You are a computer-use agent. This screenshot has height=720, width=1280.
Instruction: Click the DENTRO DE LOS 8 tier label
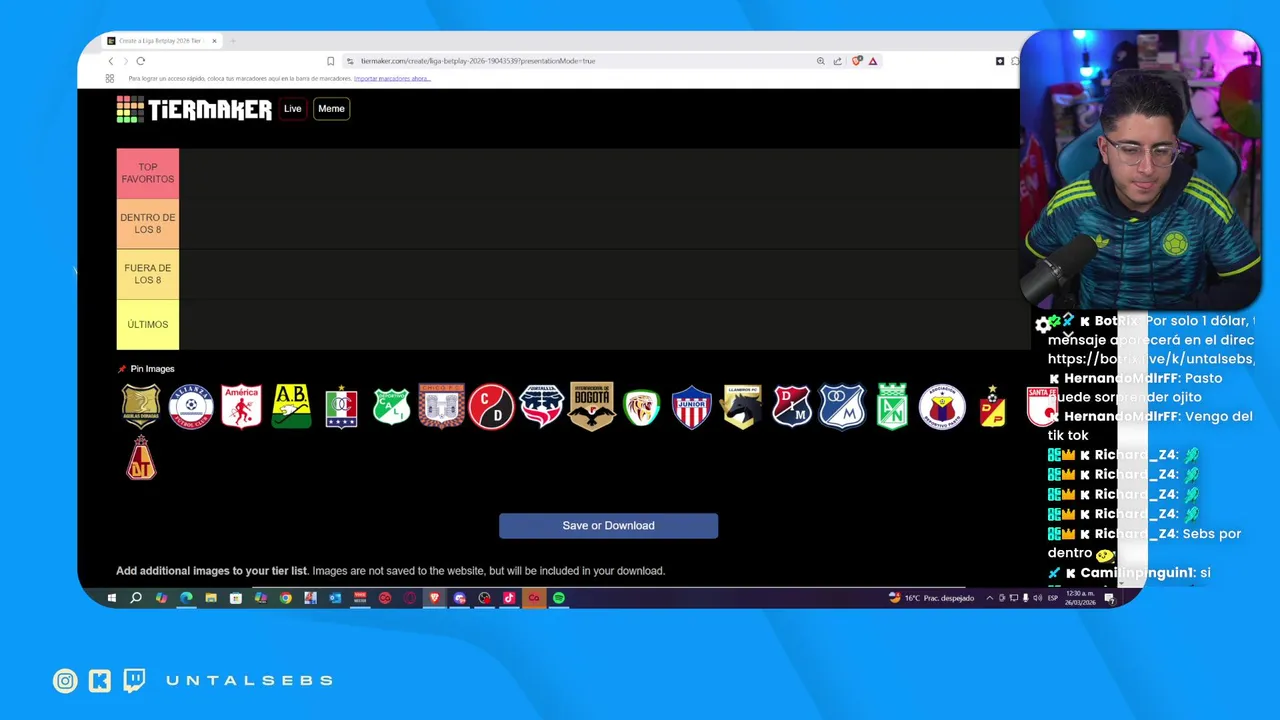(x=148, y=224)
